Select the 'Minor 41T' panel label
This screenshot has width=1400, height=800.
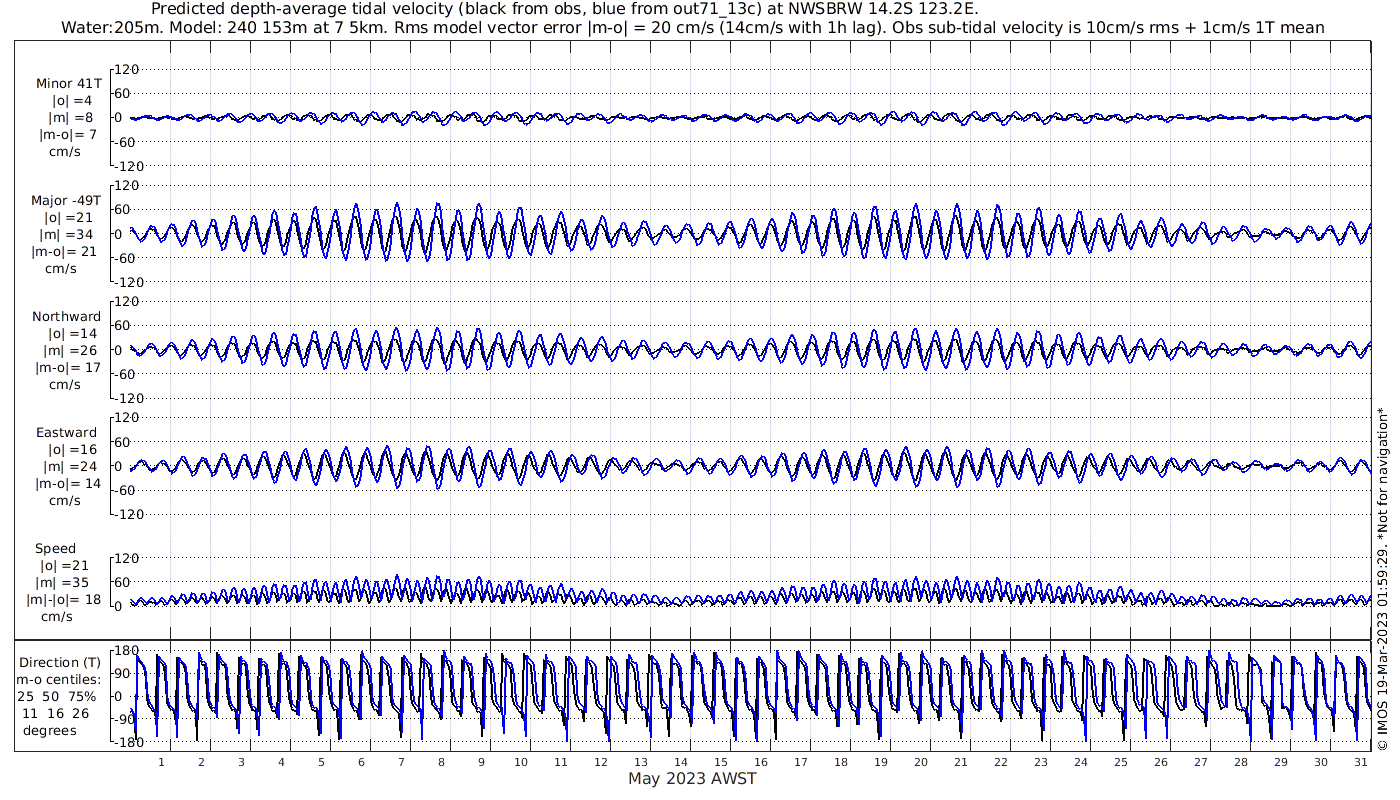point(68,84)
